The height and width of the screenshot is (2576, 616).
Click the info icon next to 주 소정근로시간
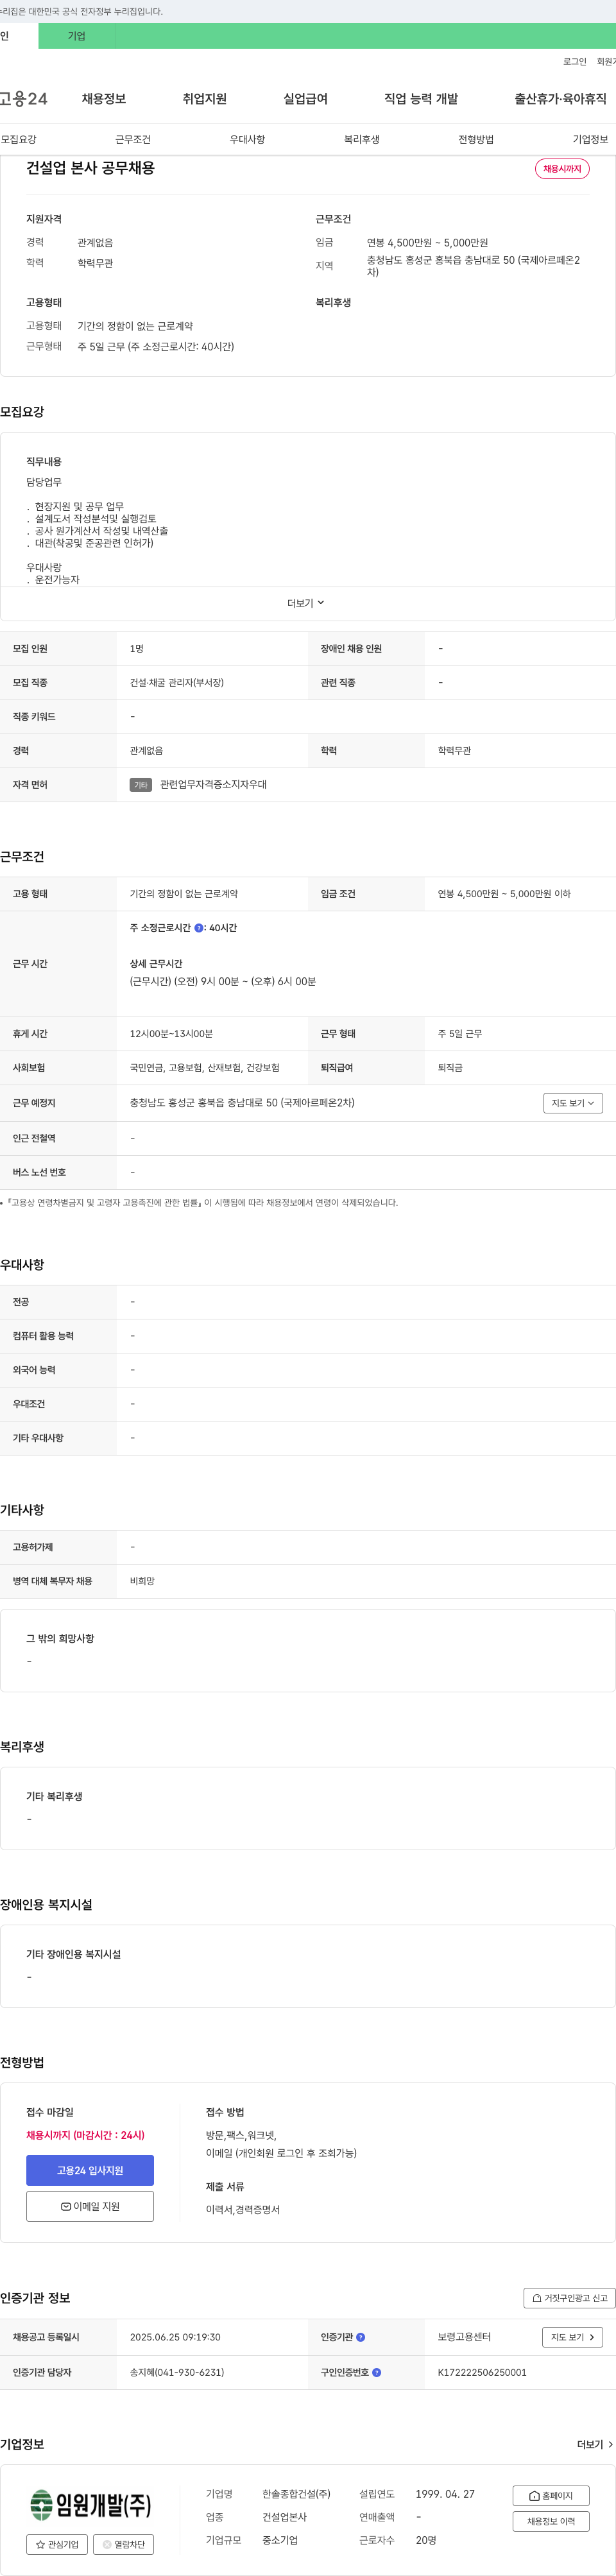coord(198,928)
